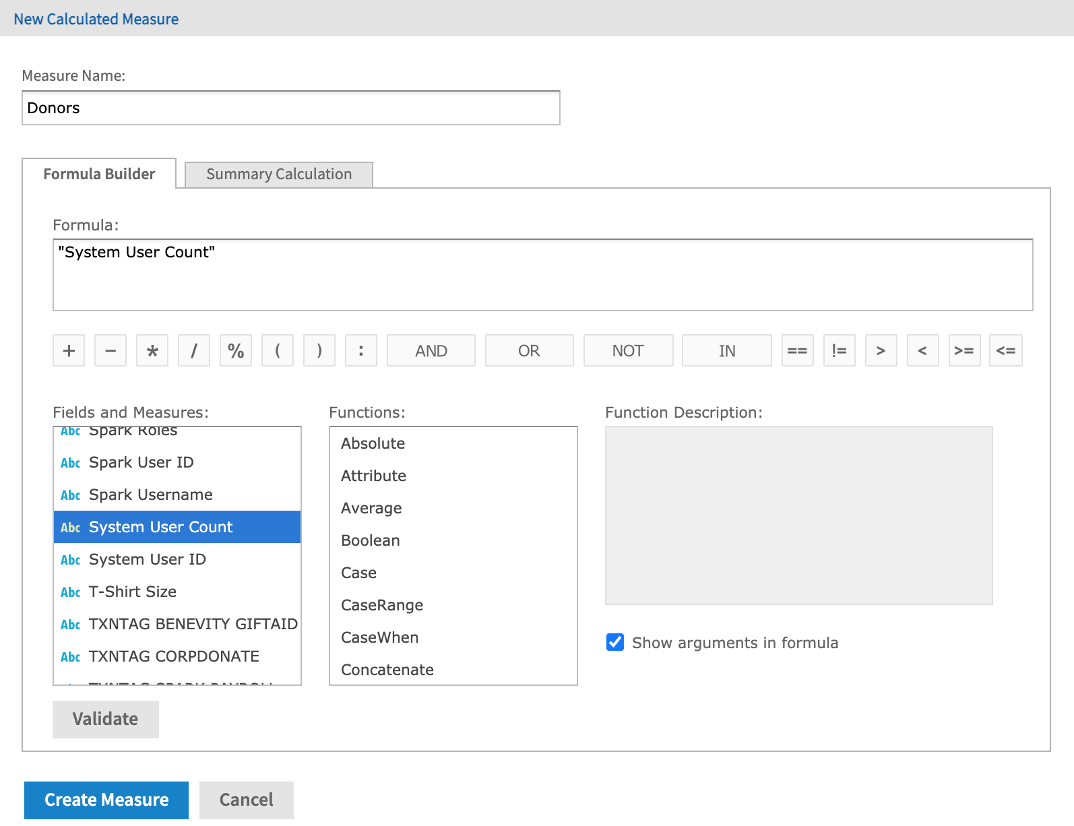Image resolution: width=1074 pixels, height=826 pixels.
Task: Insert the IN operator
Action: 727,351
